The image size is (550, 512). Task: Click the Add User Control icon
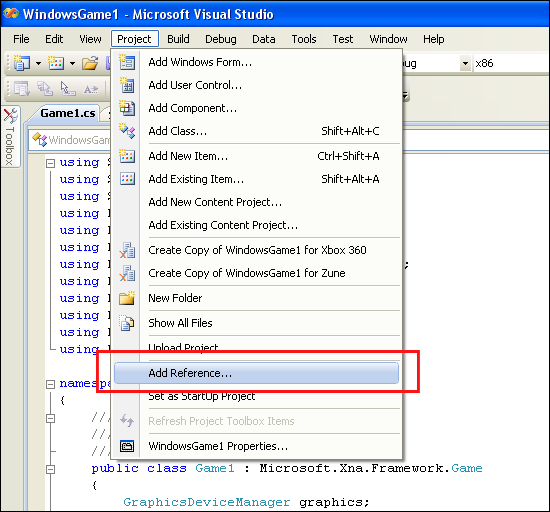pyautogui.click(x=126, y=85)
